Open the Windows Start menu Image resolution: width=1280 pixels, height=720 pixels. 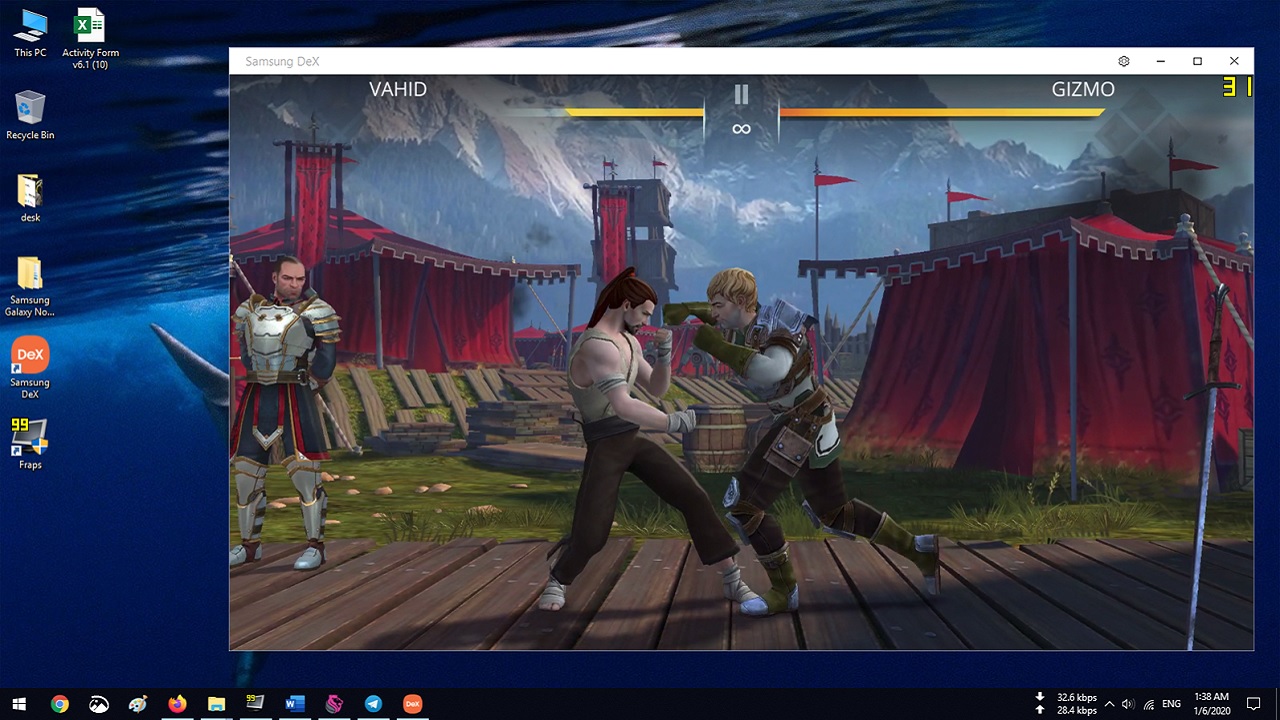[x=19, y=704]
